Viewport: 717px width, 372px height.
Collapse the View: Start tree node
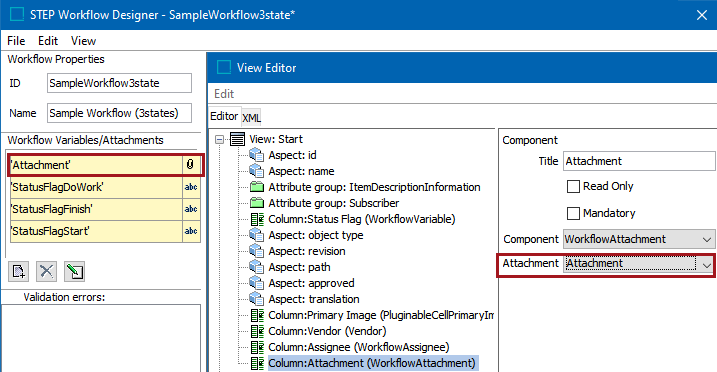click(x=220, y=139)
